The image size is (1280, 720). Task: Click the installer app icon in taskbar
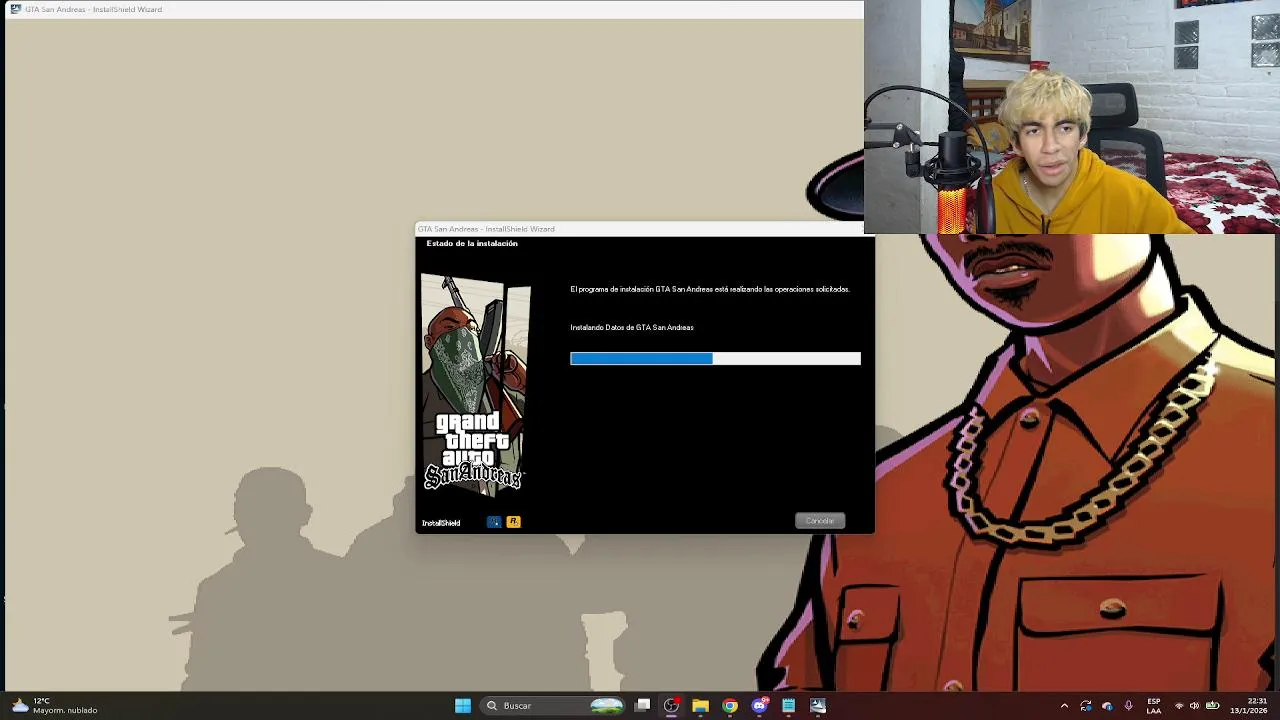[818, 706]
